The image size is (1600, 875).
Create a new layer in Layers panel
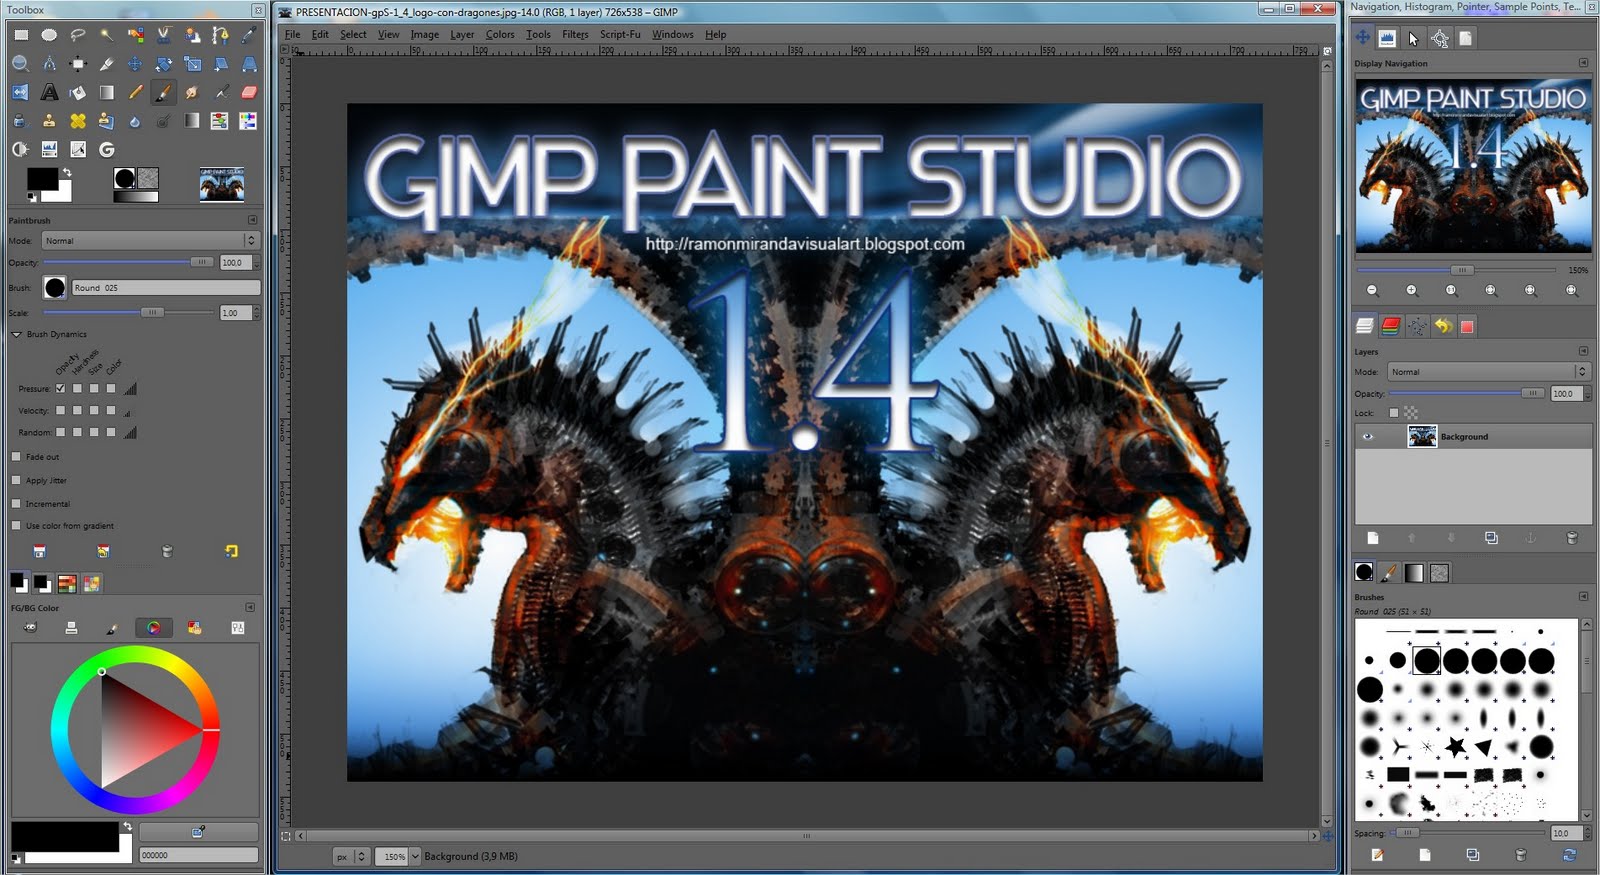click(1373, 538)
